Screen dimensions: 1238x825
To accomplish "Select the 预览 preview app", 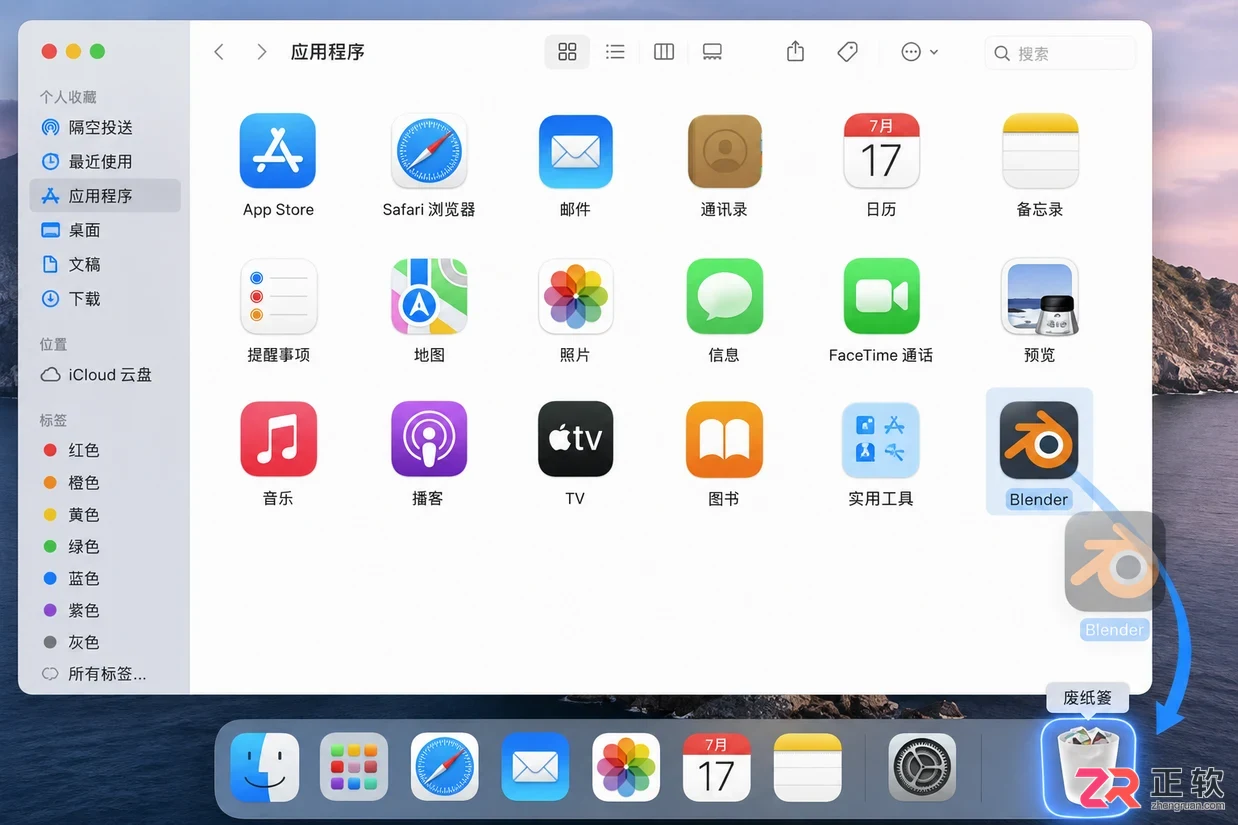I will click(1040, 296).
